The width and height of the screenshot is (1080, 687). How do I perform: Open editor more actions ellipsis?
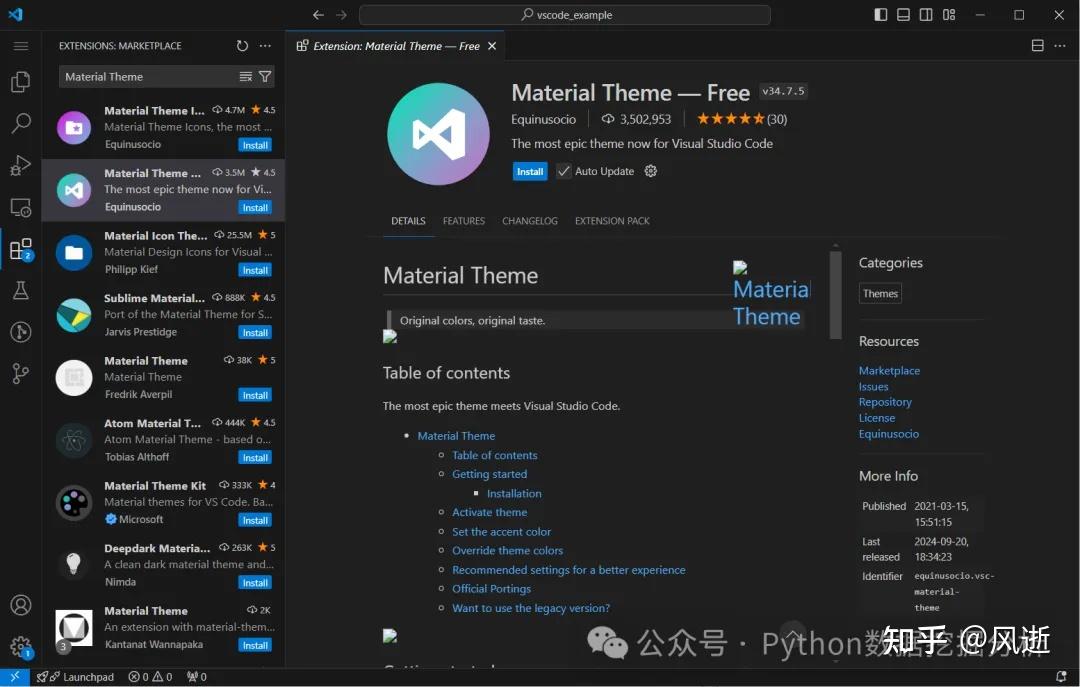[1060, 45]
